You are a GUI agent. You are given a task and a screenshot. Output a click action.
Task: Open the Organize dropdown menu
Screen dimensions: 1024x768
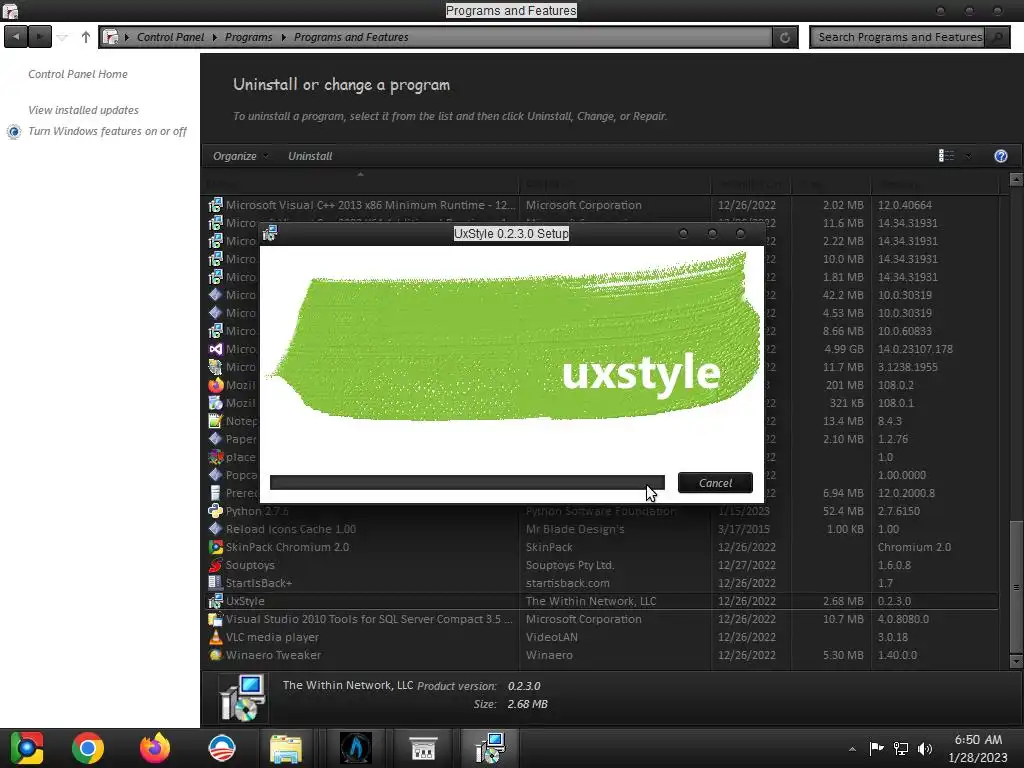coord(240,156)
